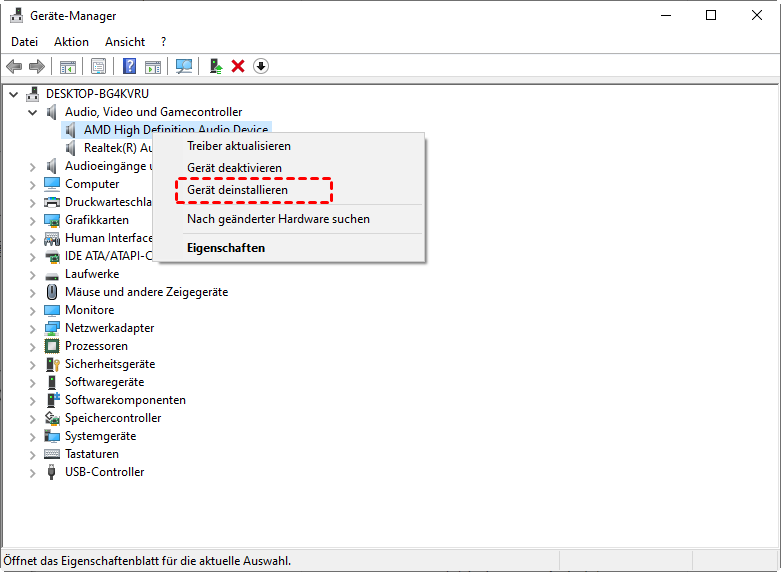Click the show/hide console tree toolbar icon
This screenshot has height=572, width=781.
pos(68,66)
